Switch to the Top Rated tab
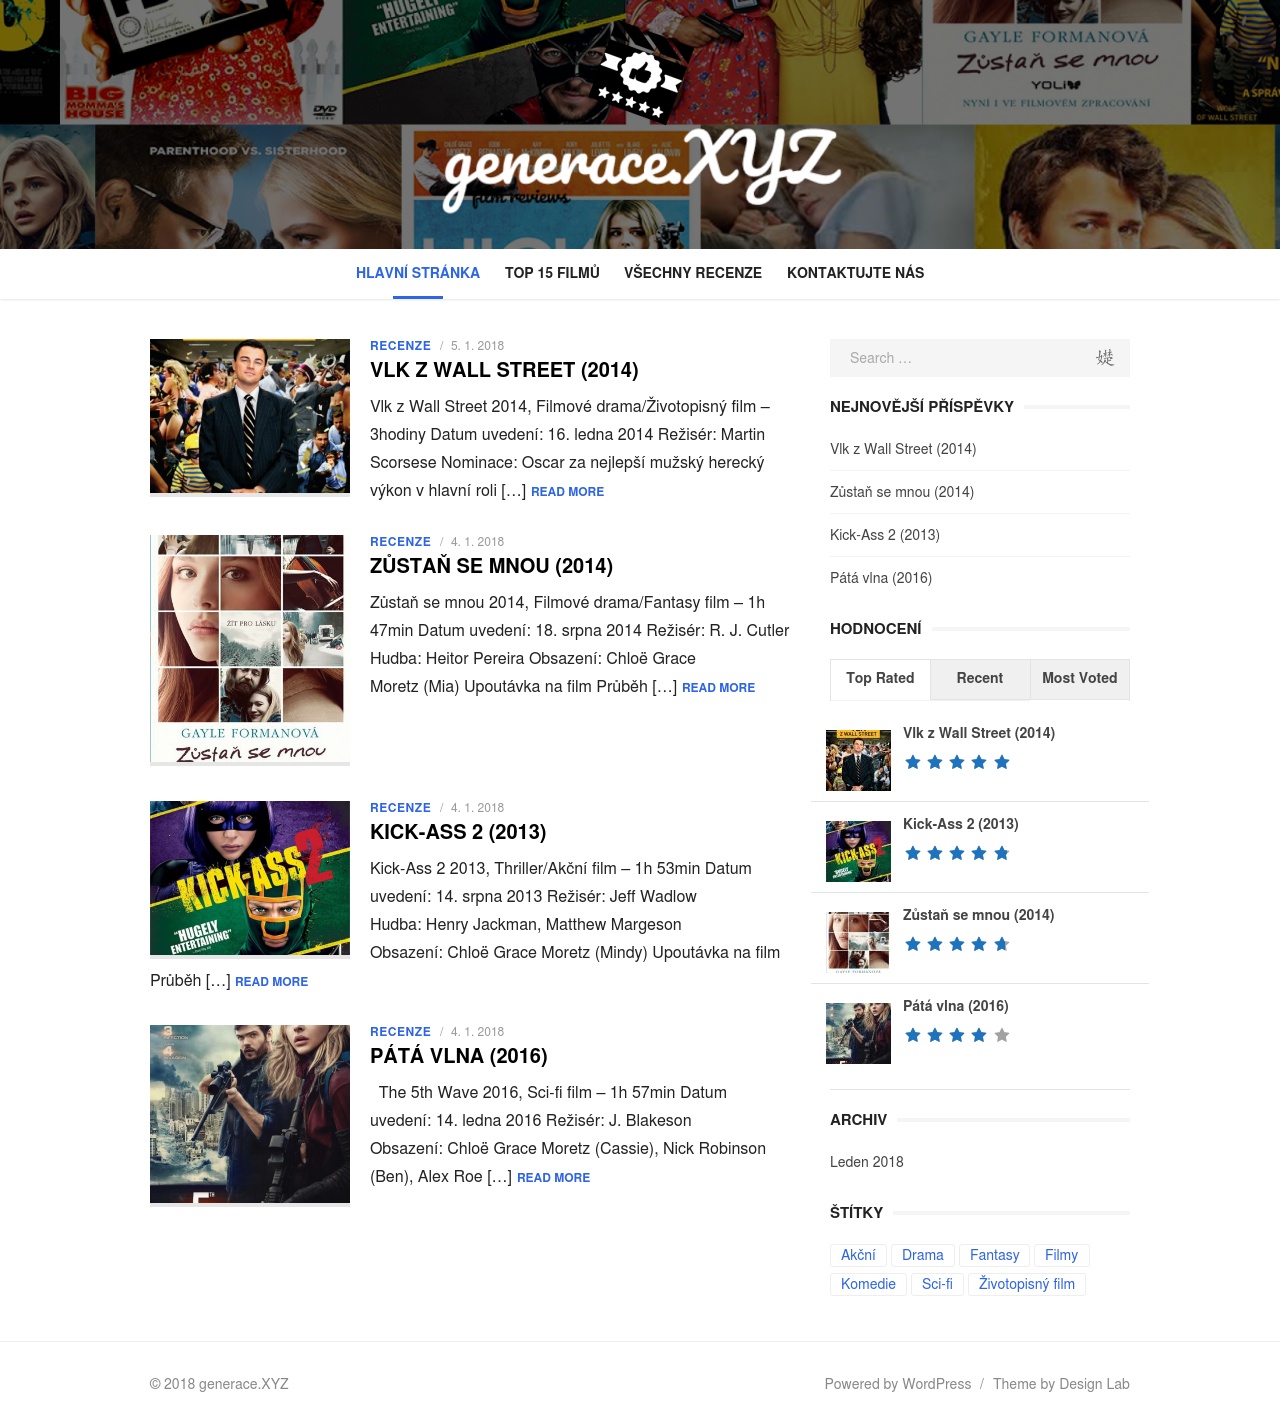This screenshot has width=1280, height=1426. coord(880,679)
